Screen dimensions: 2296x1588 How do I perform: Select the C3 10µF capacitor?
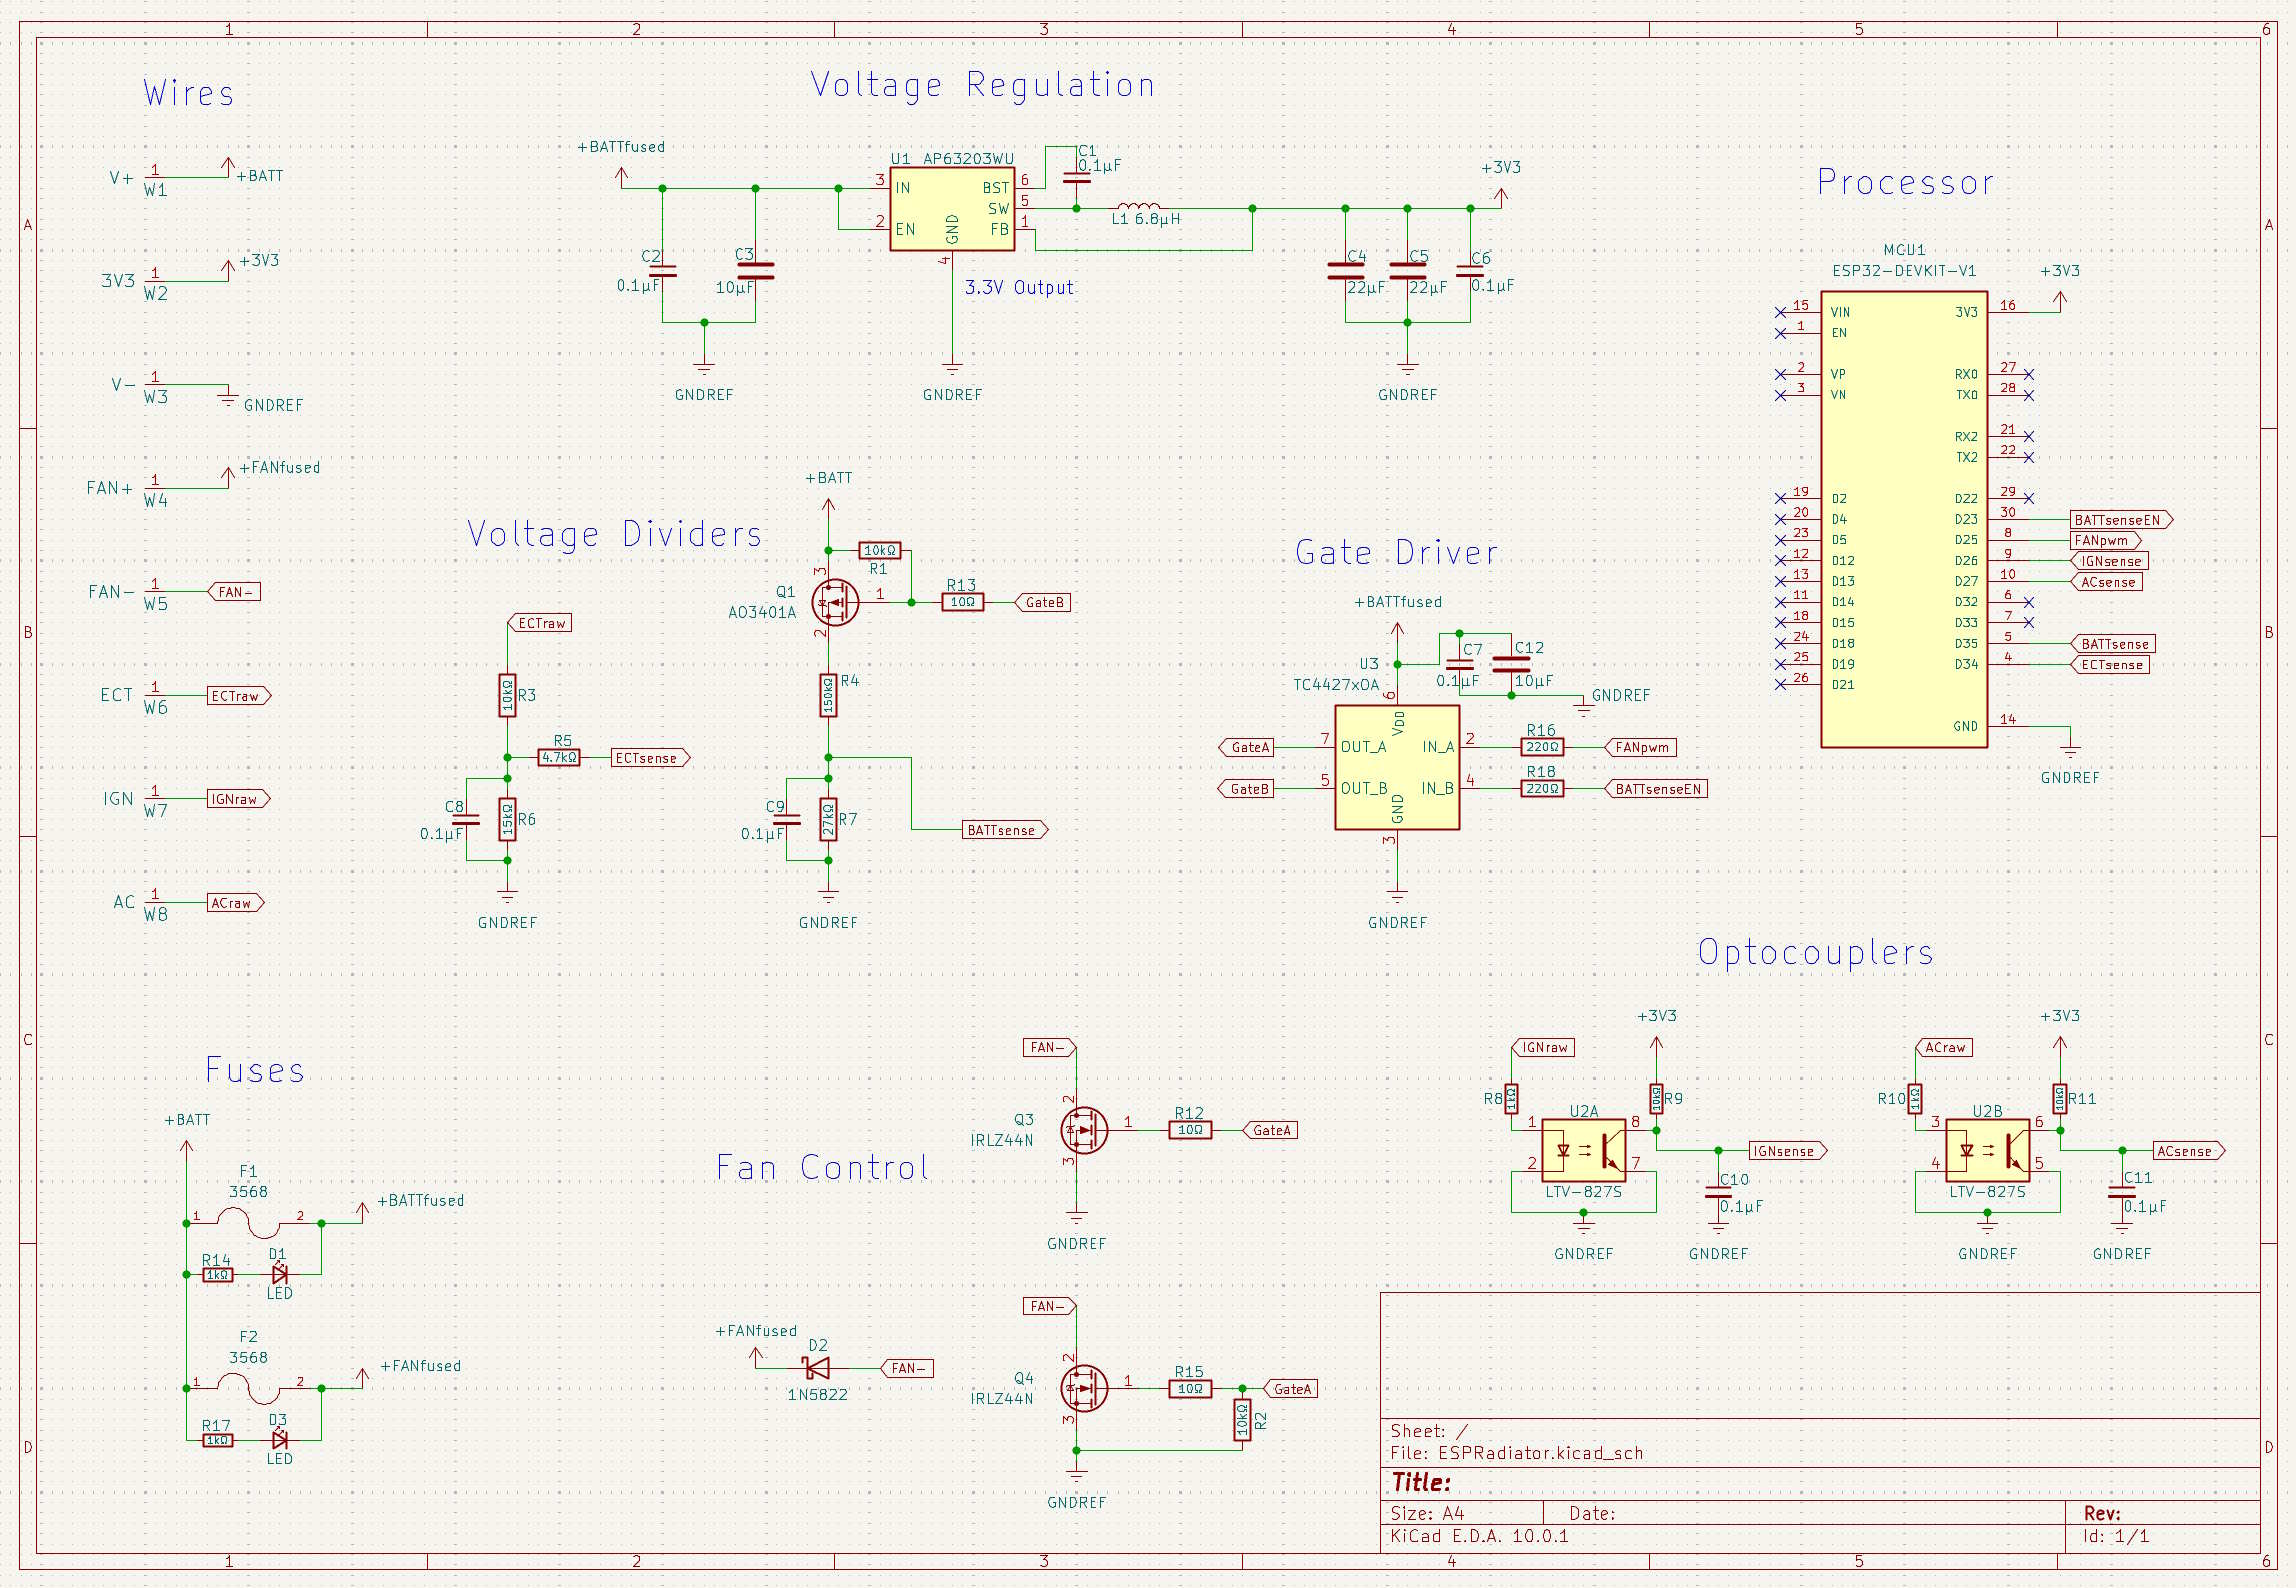point(755,270)
